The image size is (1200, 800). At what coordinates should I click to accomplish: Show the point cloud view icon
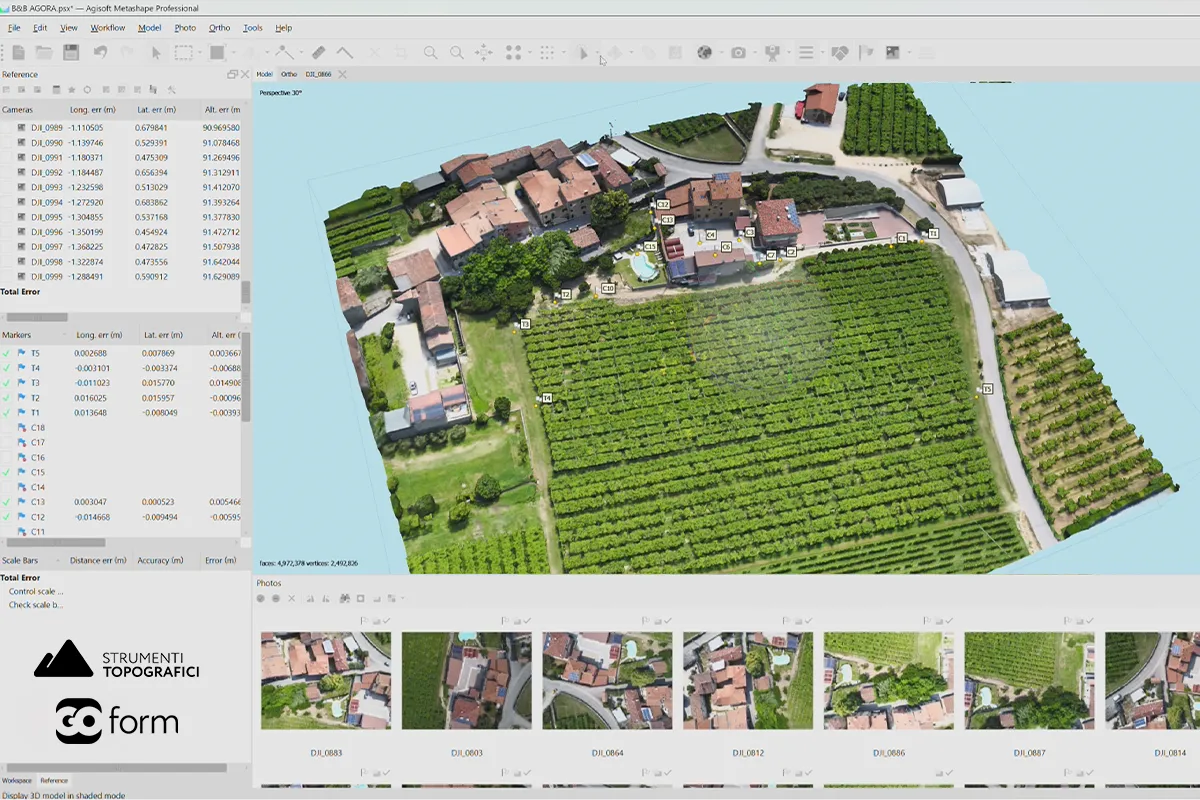click(x=513, y=52)
